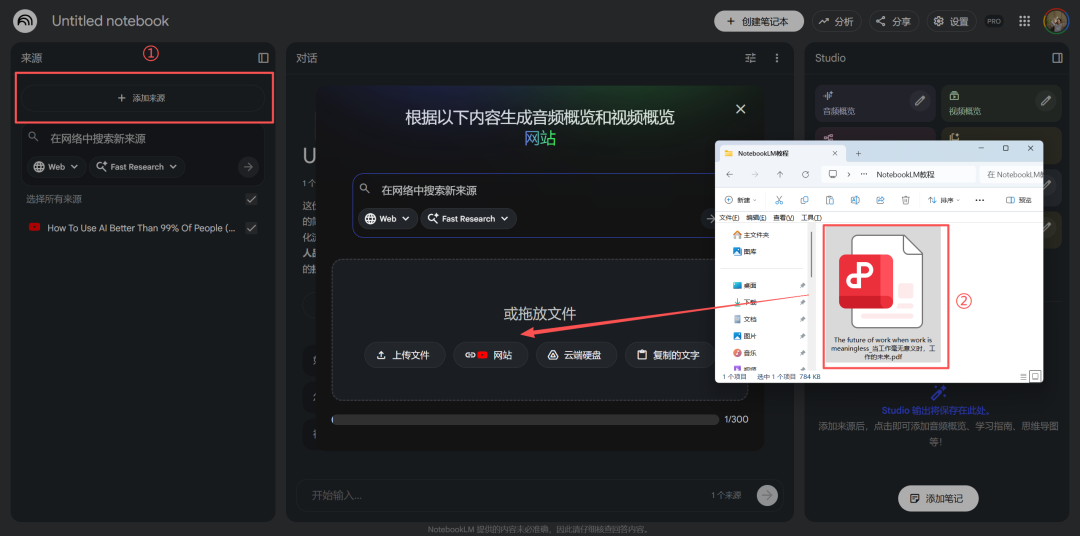Toggle 选择所有来源 checkbox
This screenshot has height=536, width=1080.
(x=251, y=199)
